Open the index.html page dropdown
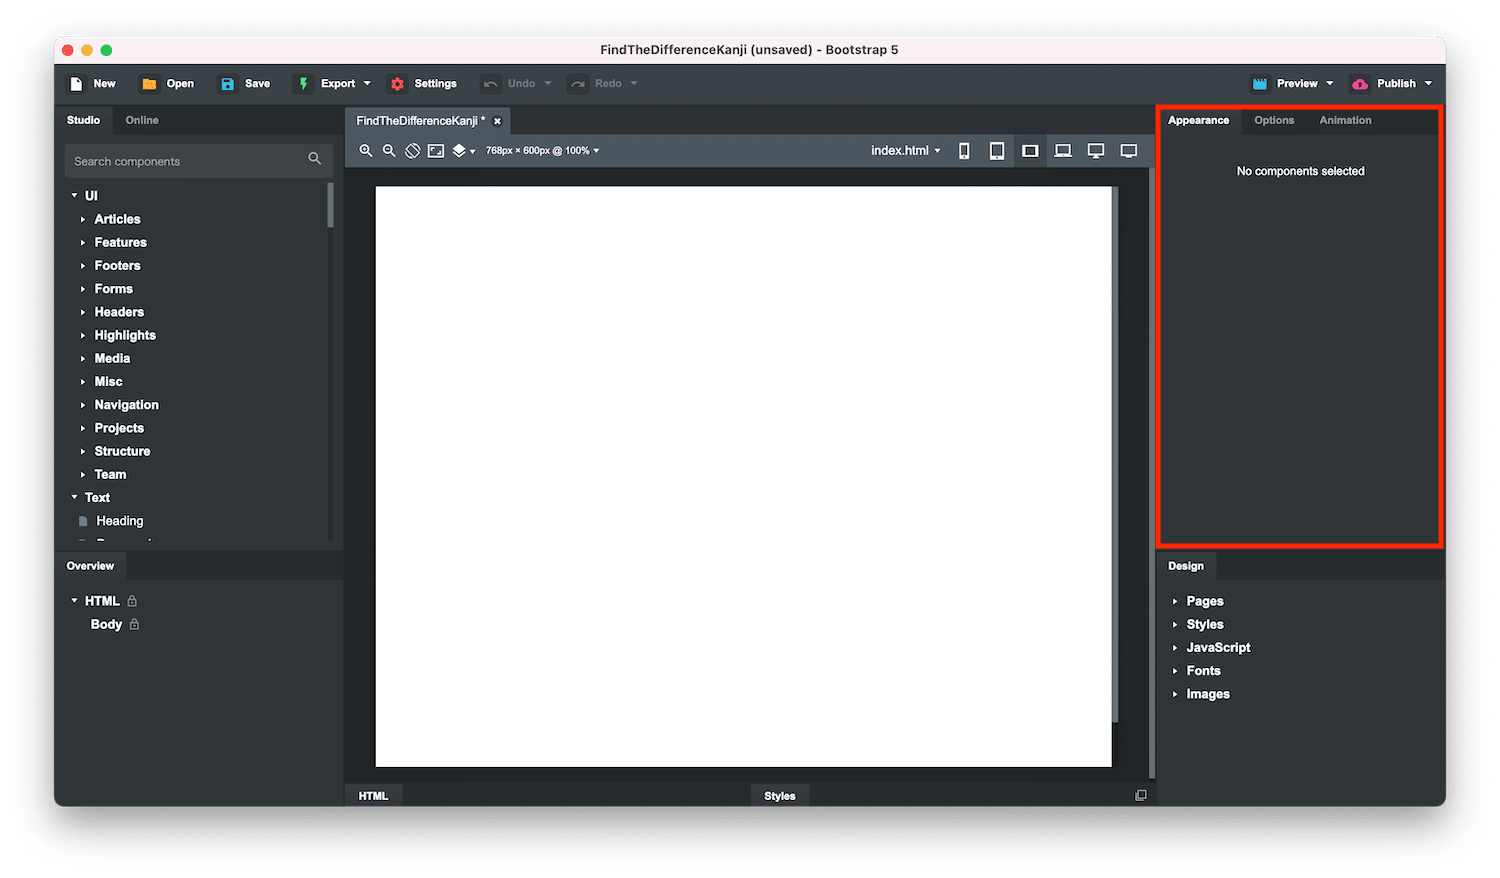The width and height of the screenshot is (1500, 878). [905, 151]
